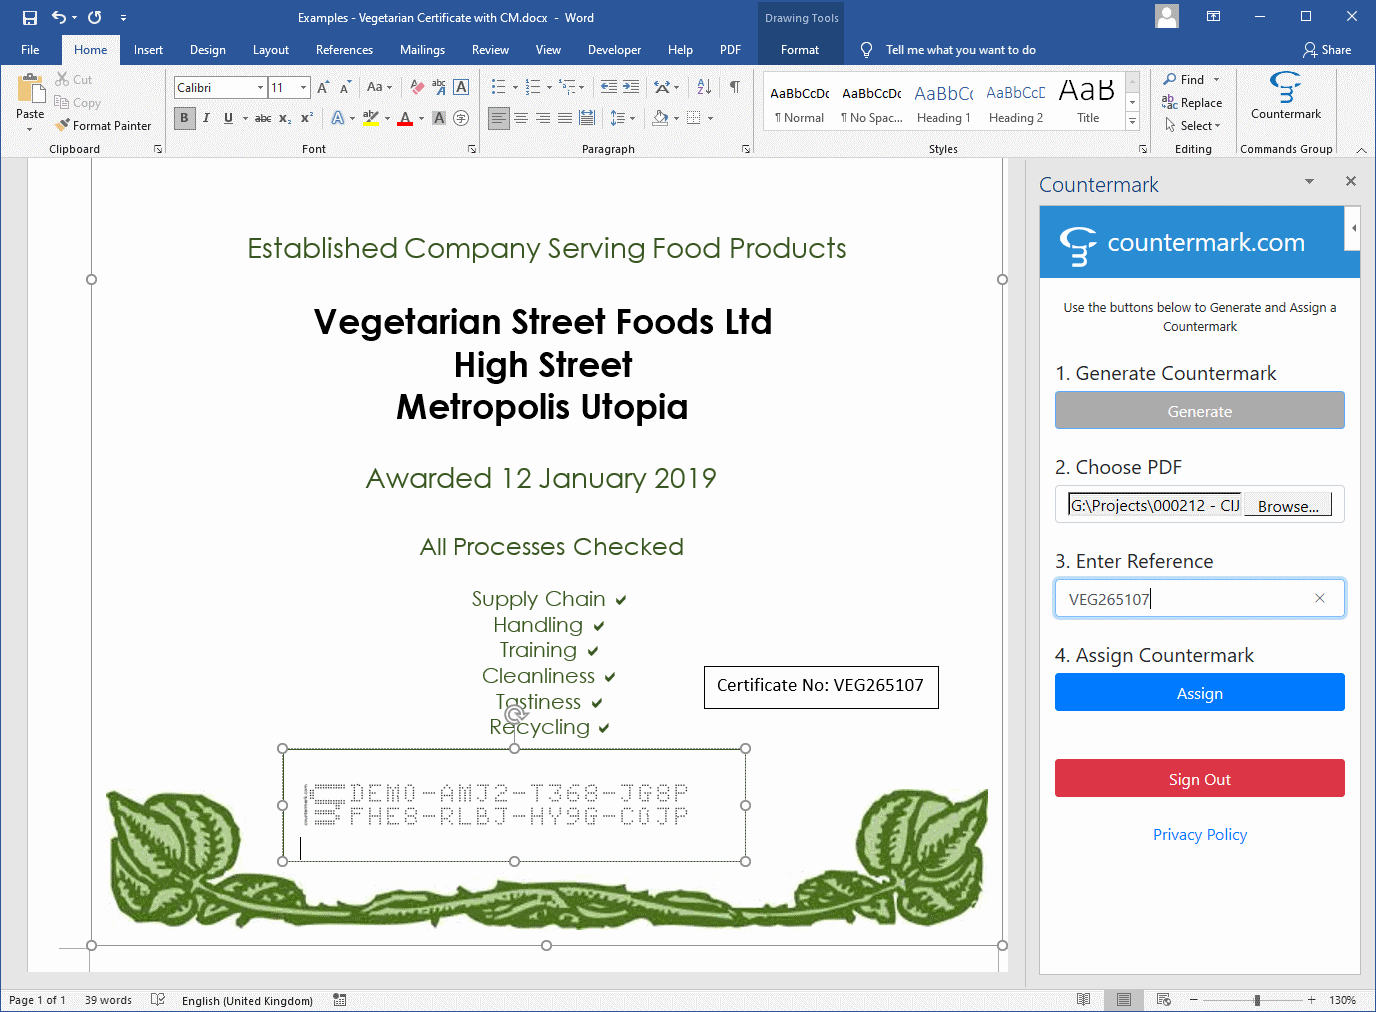Toggle paragraph marks display

tap(734, 87)
